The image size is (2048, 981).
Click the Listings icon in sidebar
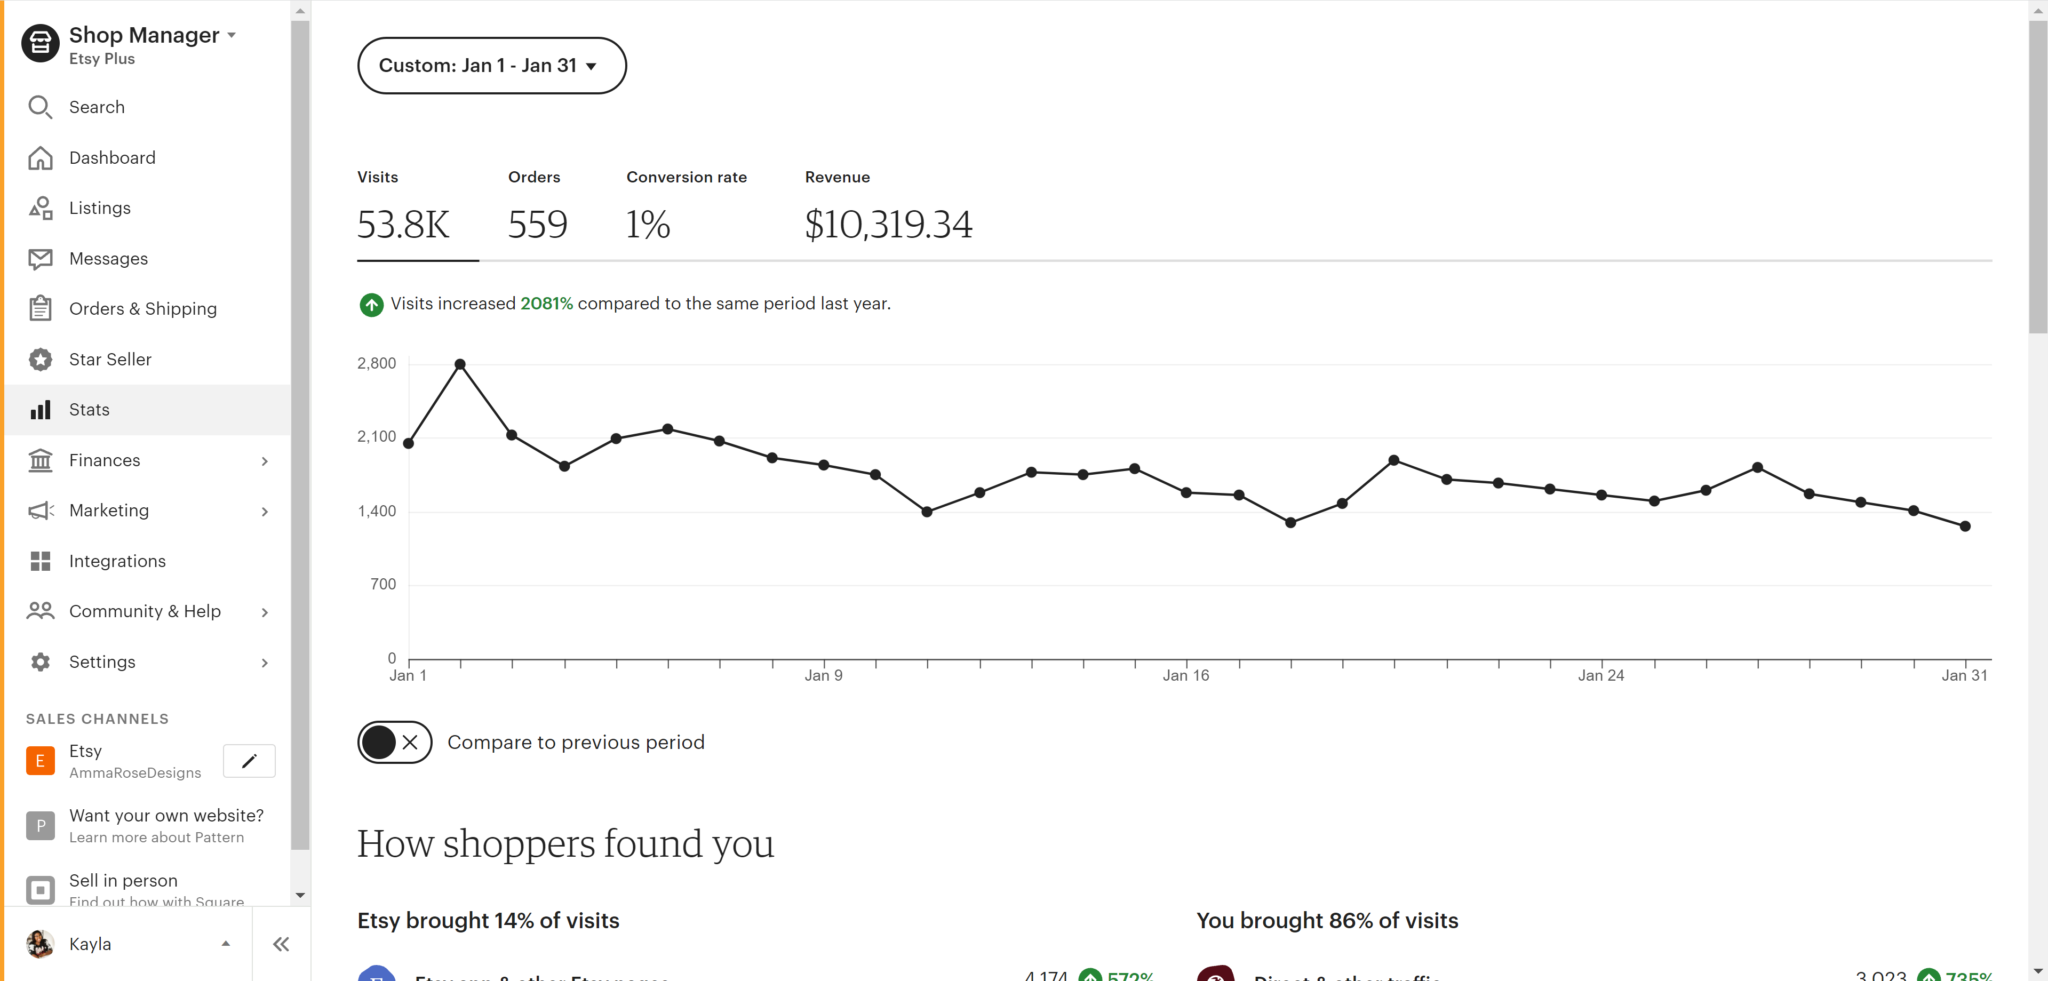41,207
